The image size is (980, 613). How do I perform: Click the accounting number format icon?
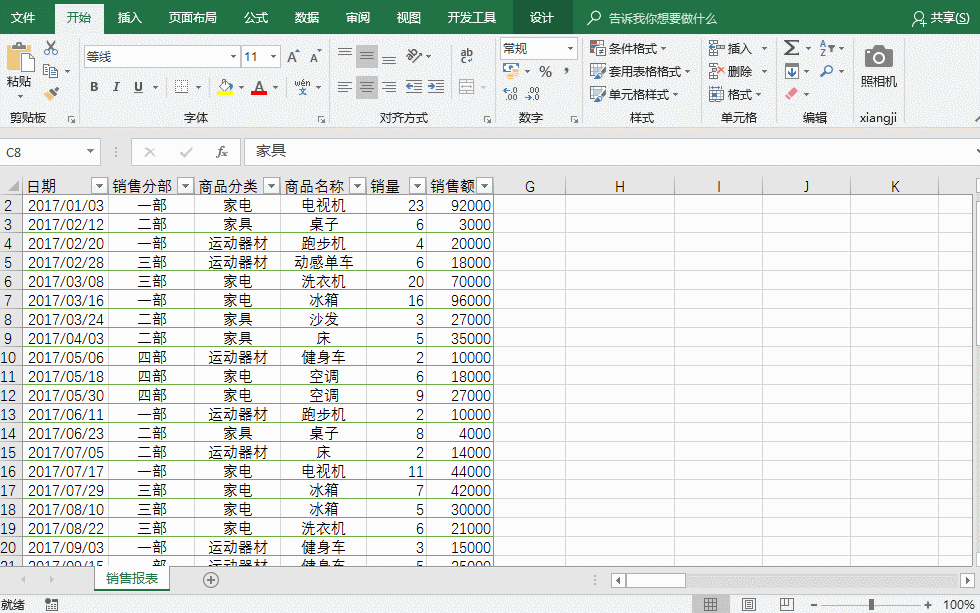tap(511, 71)
